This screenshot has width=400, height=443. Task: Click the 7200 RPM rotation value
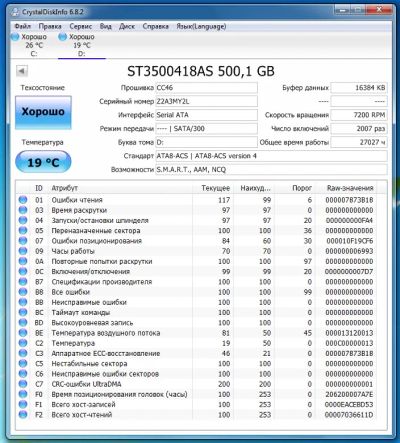click(x=359, y=115)
